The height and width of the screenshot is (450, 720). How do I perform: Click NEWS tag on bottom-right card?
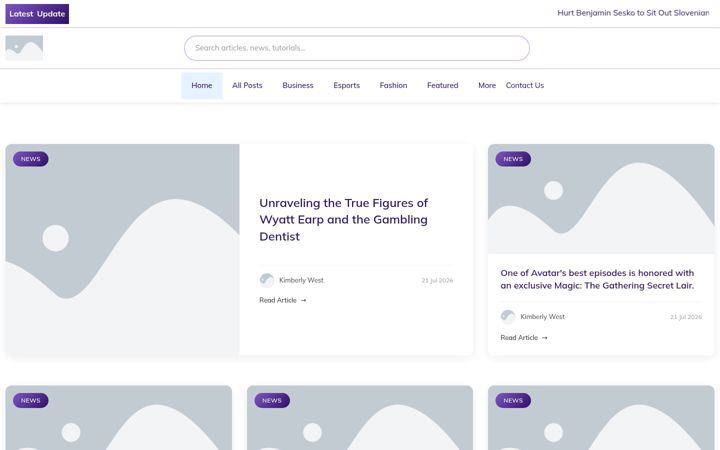pos(513,400)
